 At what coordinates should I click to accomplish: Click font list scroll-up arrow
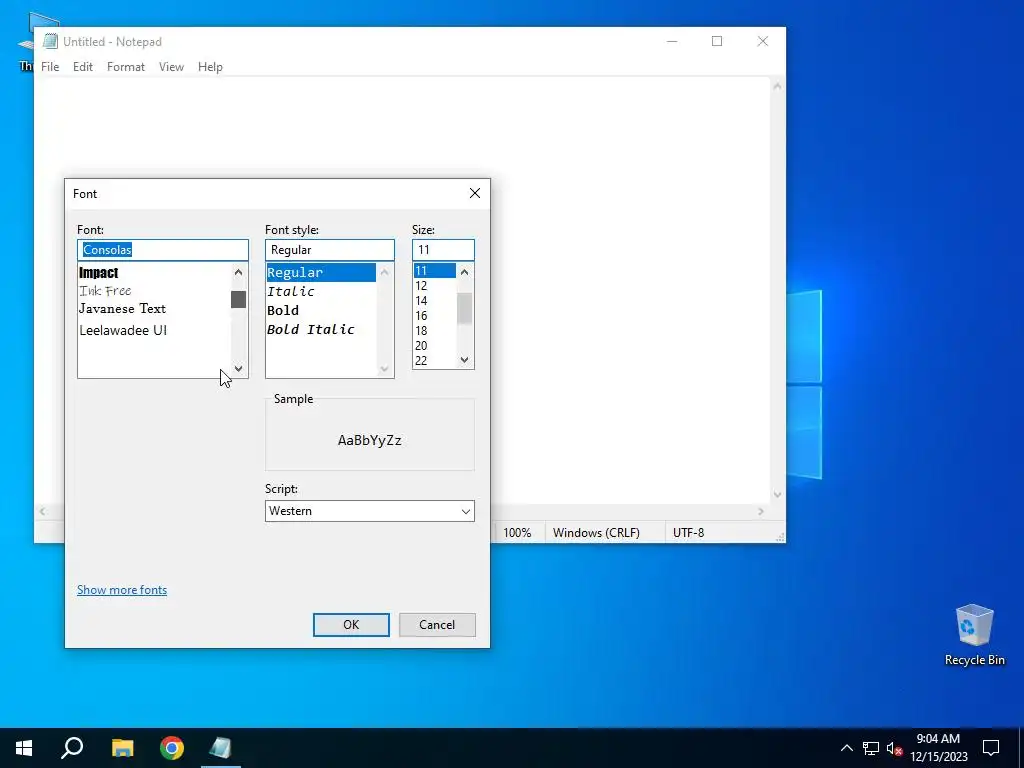[238, 272]
